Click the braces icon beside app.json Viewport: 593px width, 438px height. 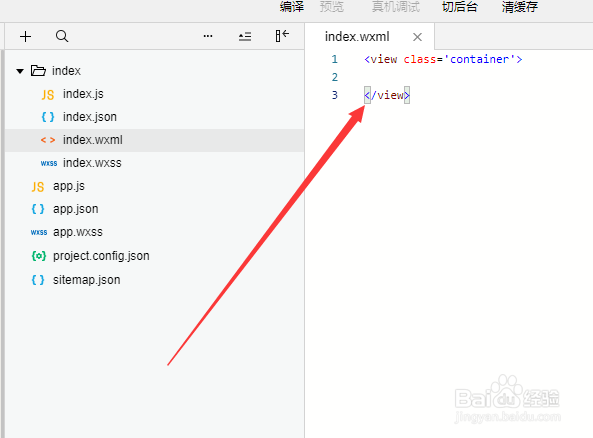38,209
